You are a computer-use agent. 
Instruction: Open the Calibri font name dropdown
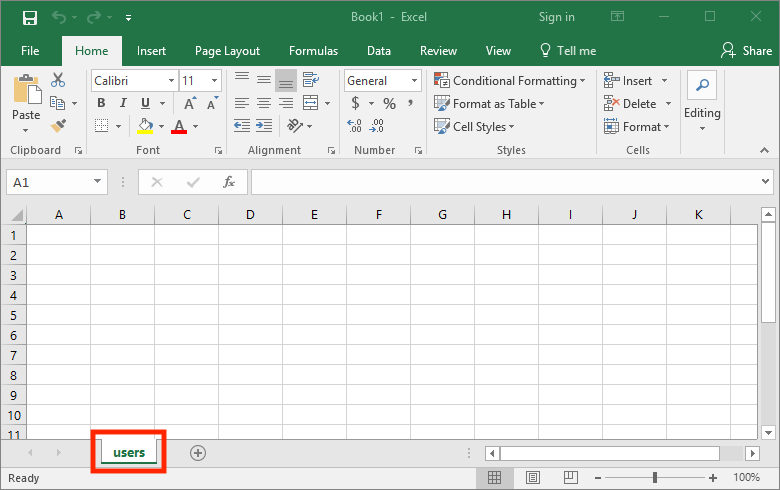[x=171, y=81]
